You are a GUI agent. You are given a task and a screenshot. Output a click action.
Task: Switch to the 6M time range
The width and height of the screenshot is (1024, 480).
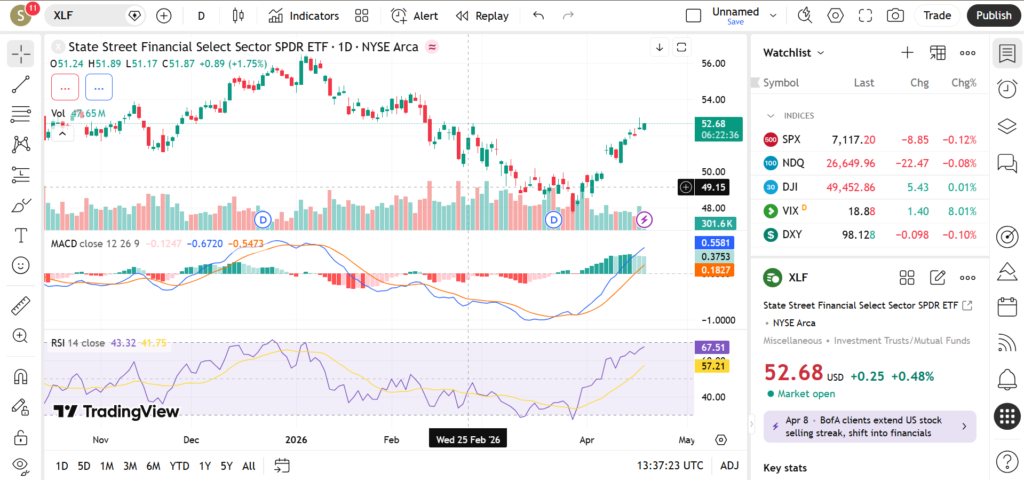tap(153, 466)
